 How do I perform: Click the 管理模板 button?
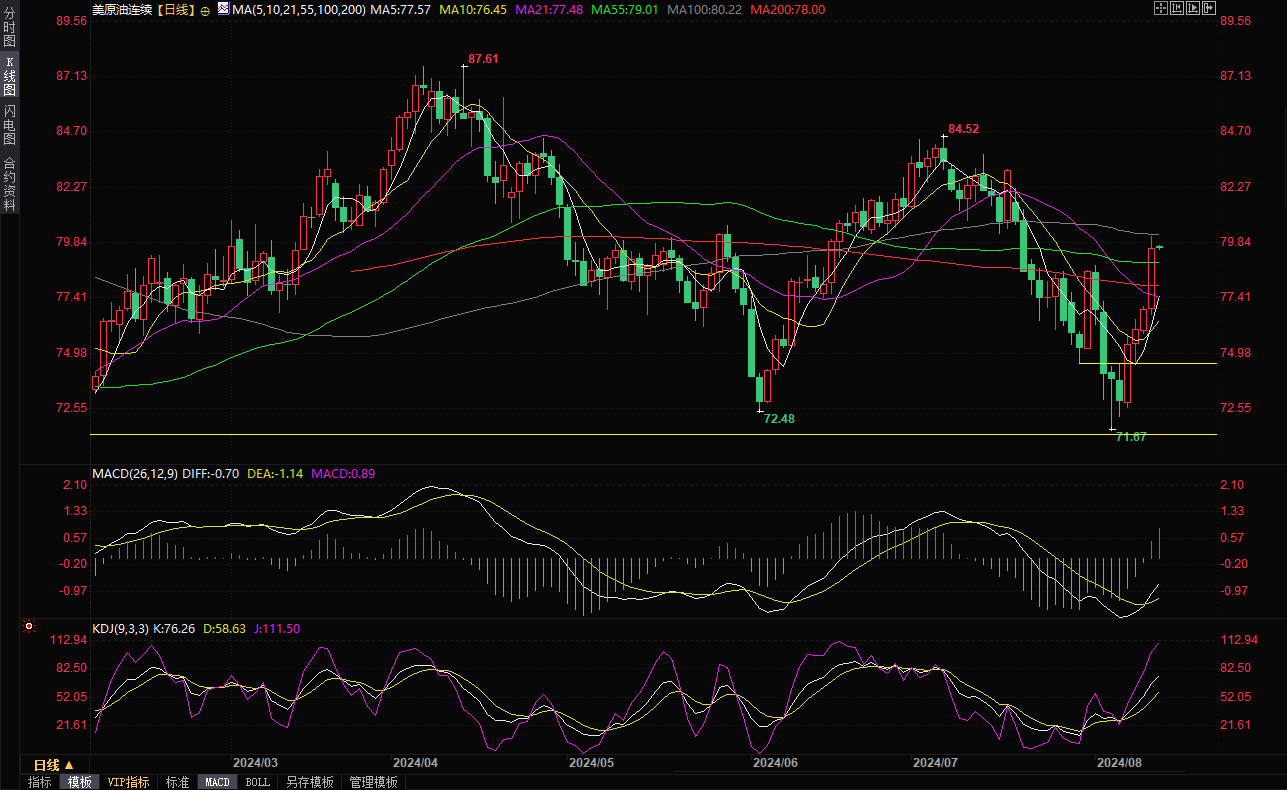click(373, 782)
